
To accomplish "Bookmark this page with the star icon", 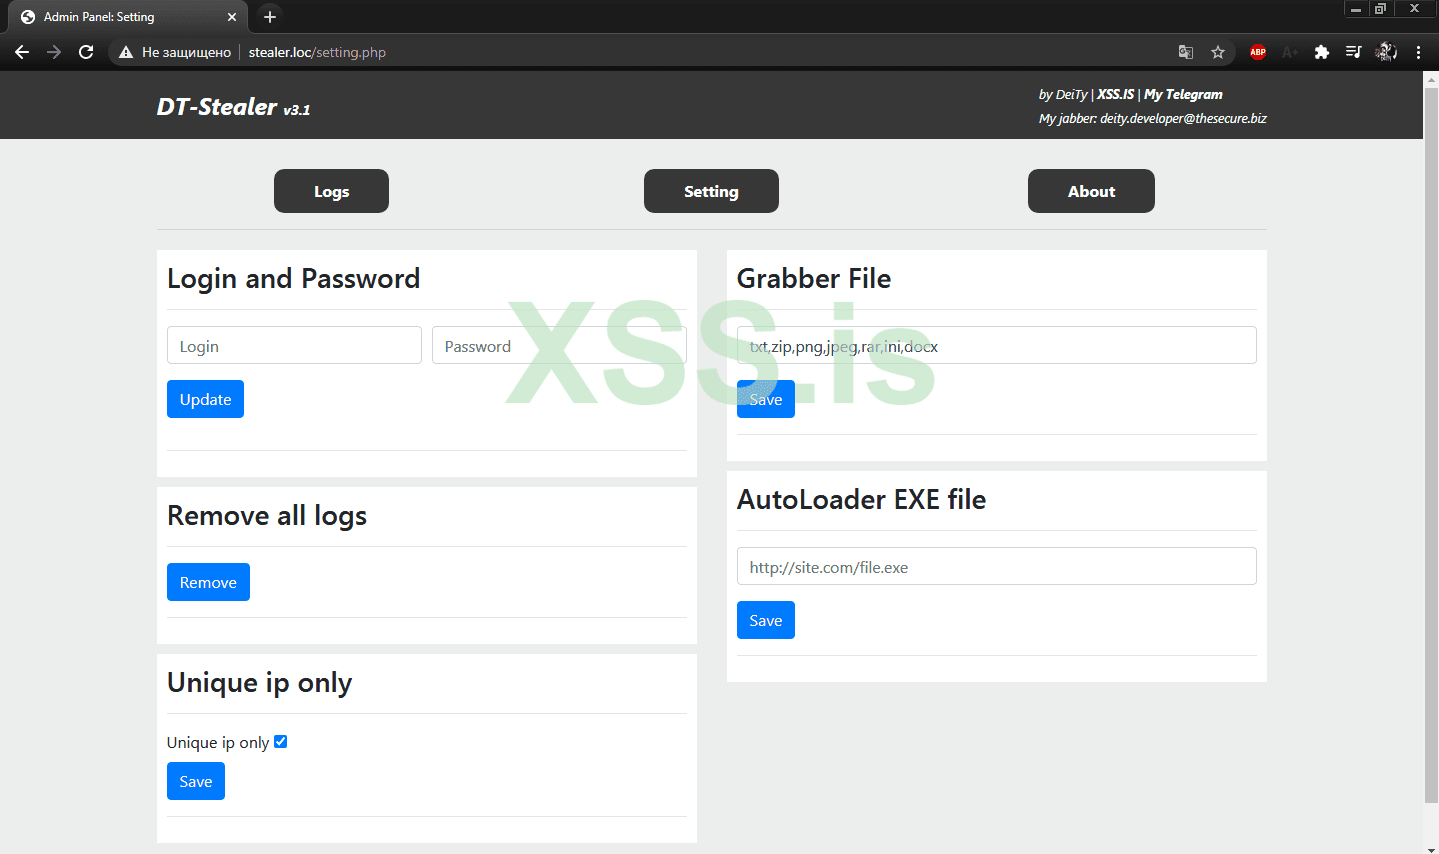I will click(x=1218, y=52).
